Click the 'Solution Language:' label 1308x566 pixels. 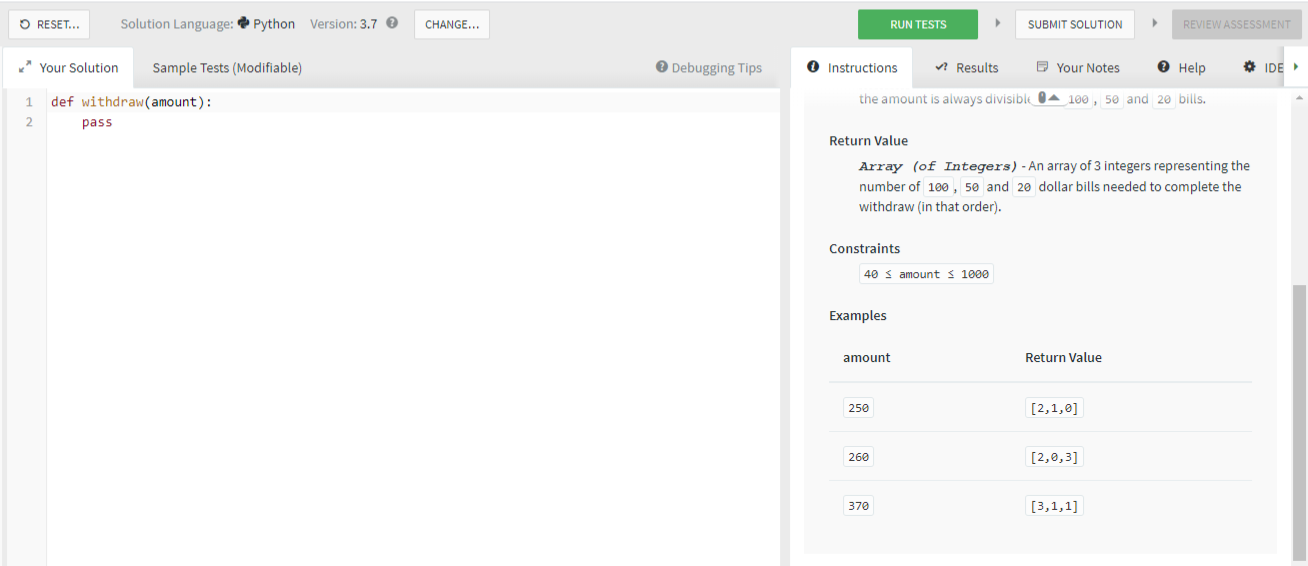pyautogui.click(x=177, y=24)
